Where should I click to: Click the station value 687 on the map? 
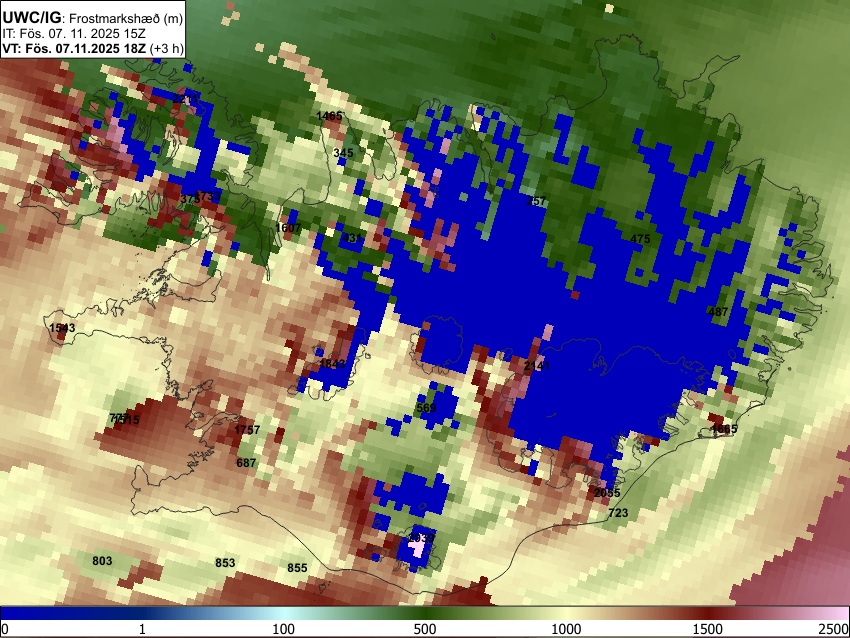coord(246,463)
